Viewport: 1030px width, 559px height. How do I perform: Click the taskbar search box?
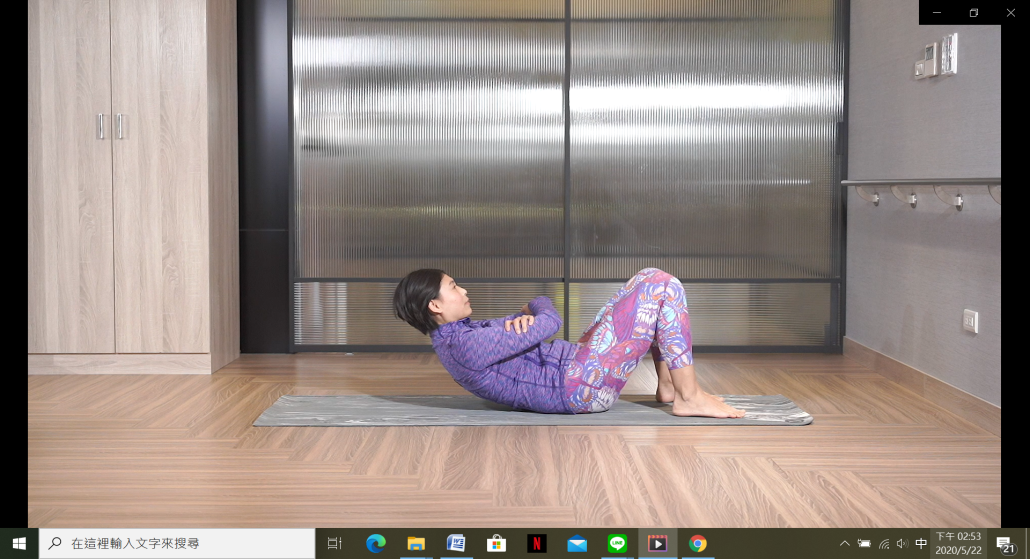177,543
